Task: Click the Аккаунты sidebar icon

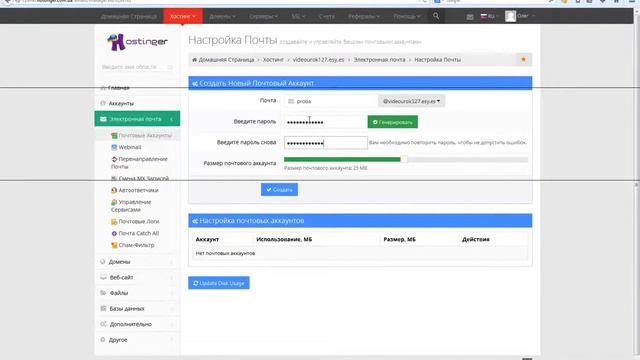Action: pyautogui.click(x=103, y=104)
